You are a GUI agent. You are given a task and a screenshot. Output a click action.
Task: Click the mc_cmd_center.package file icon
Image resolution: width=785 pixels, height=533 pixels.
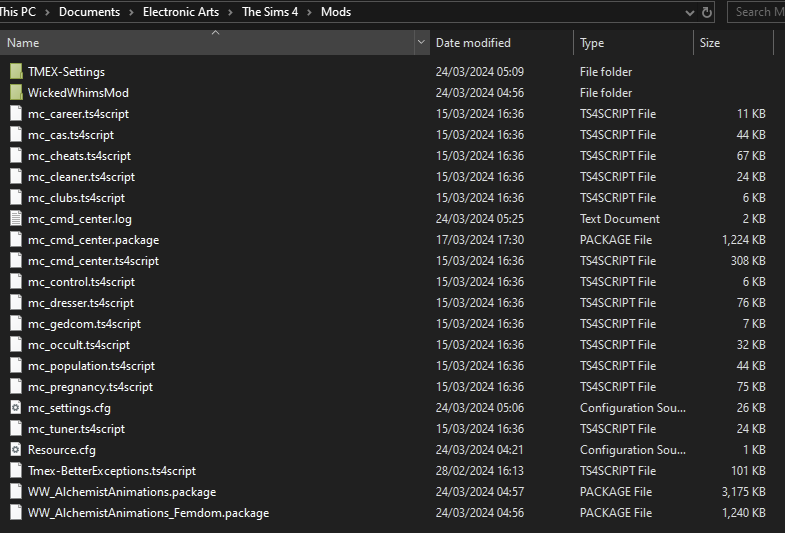point(15,240)
